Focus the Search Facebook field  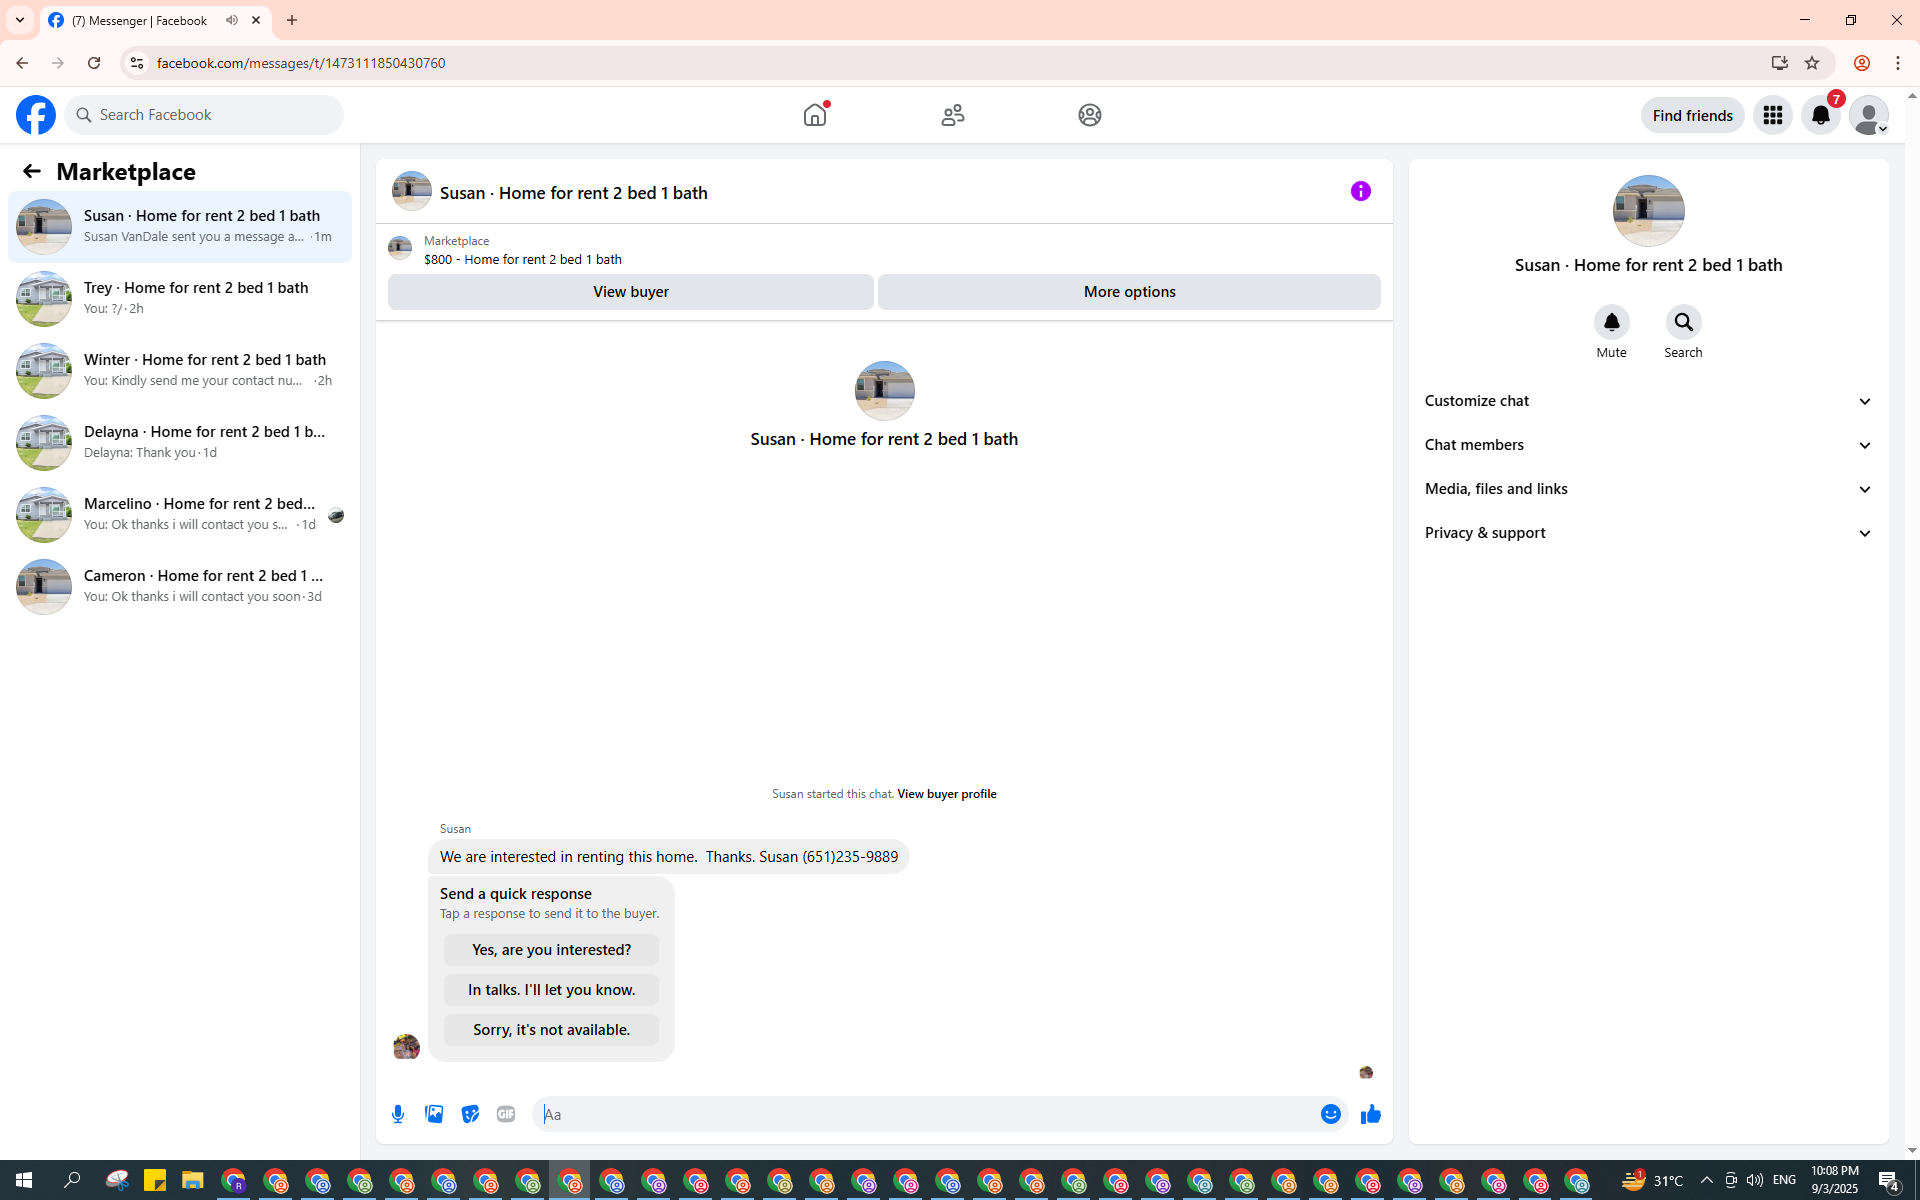pos(204,115)
